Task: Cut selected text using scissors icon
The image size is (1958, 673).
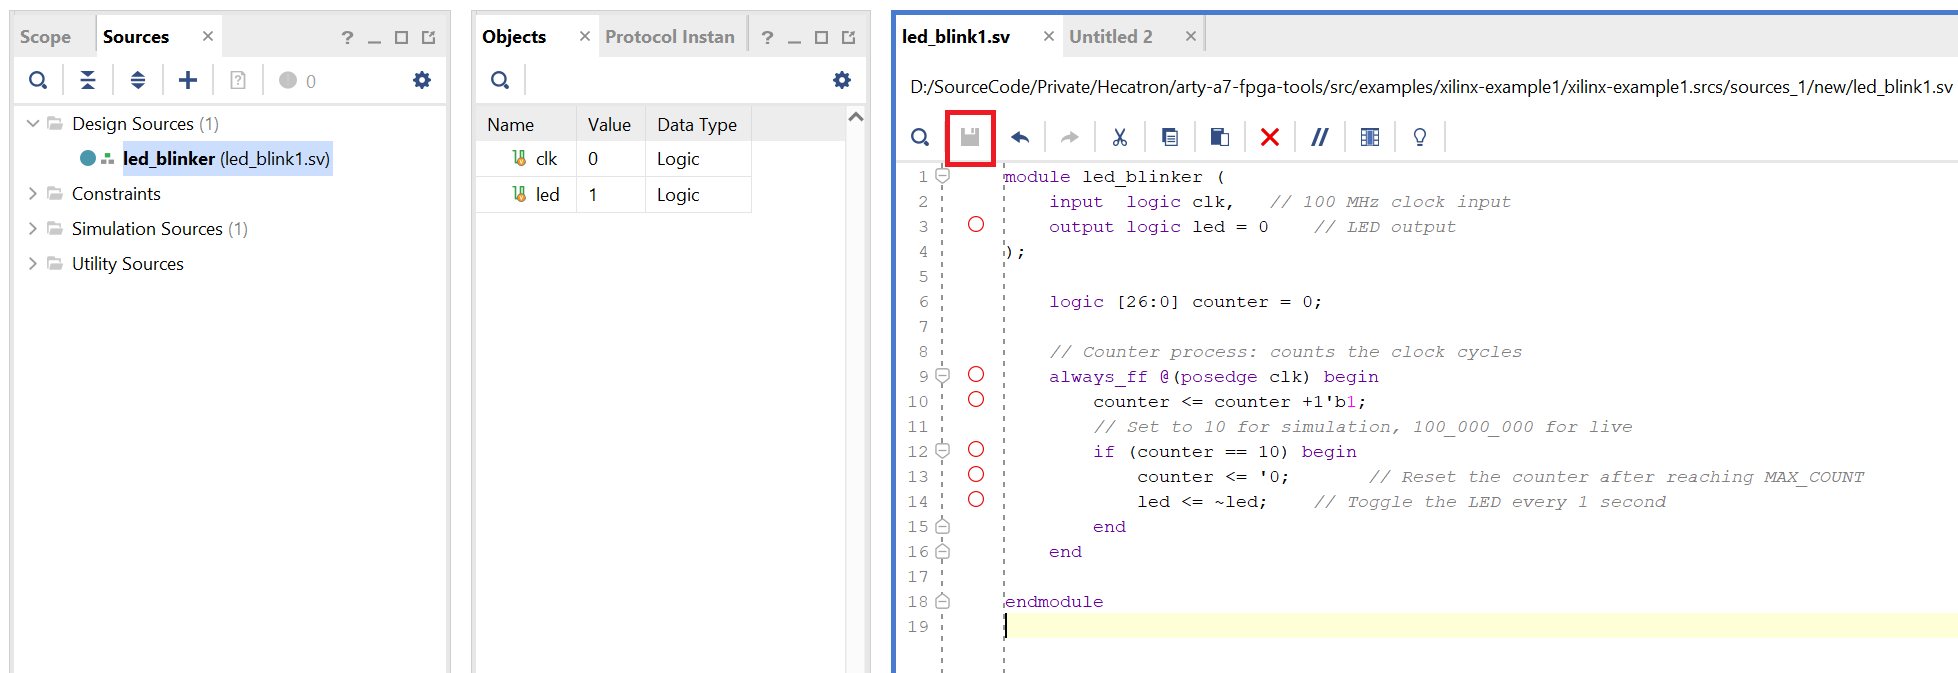Action: point(1120,137)
